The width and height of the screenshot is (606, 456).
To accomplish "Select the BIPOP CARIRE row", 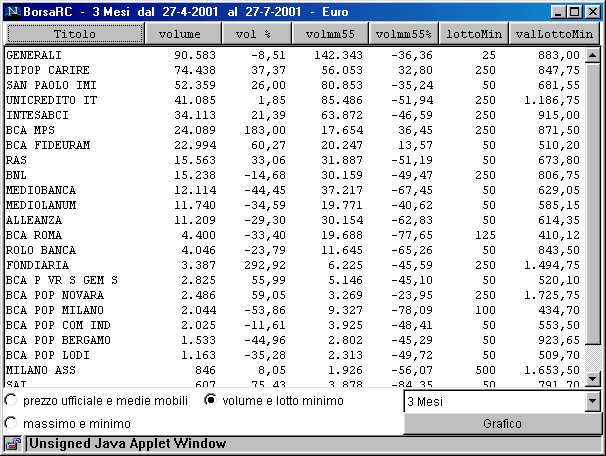I will [x=293, y=70].
